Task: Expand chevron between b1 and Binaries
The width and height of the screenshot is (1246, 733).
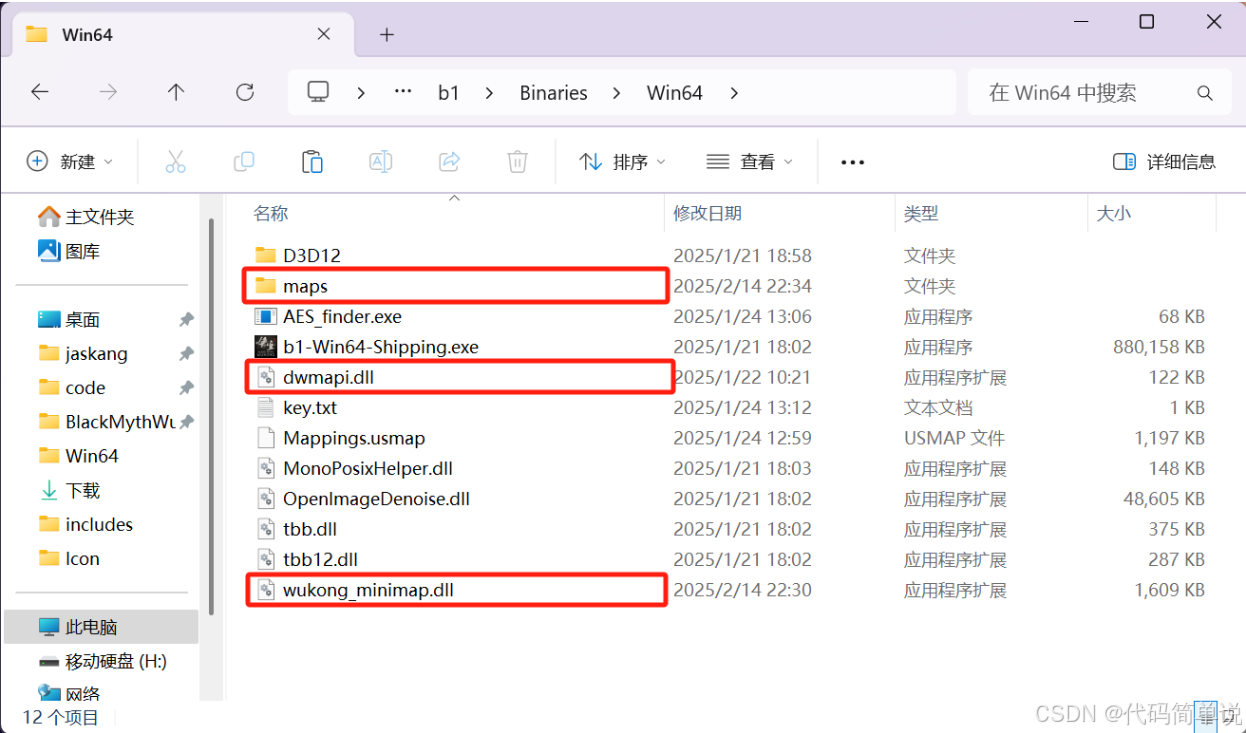Action: pyautogui.click(x=489, y=92)
